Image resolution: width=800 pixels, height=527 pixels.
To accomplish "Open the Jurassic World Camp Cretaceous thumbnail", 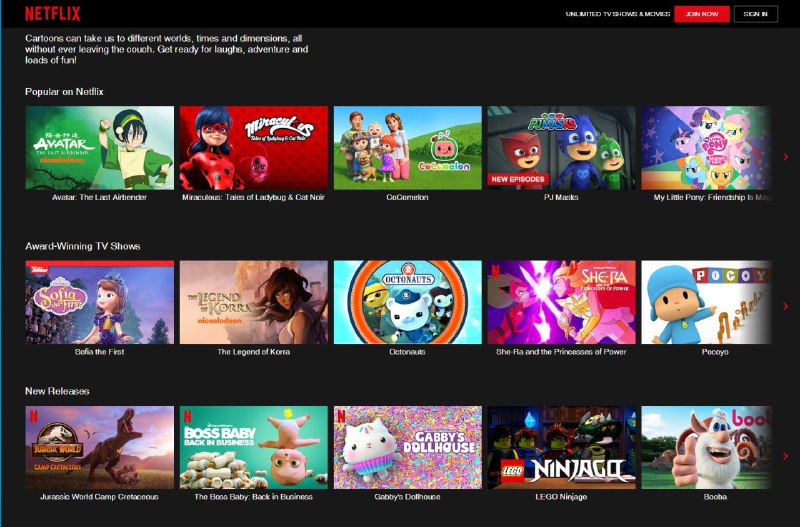I will 99,447.
